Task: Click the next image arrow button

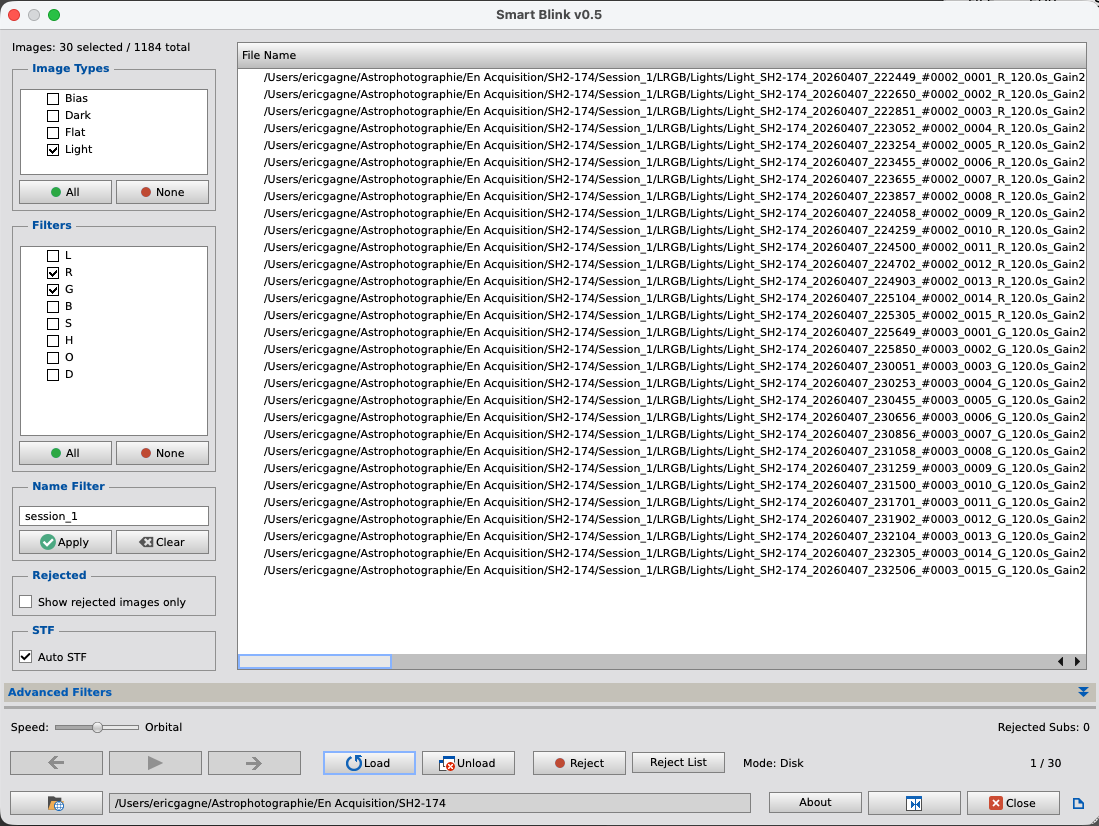Action: (254, 763)
